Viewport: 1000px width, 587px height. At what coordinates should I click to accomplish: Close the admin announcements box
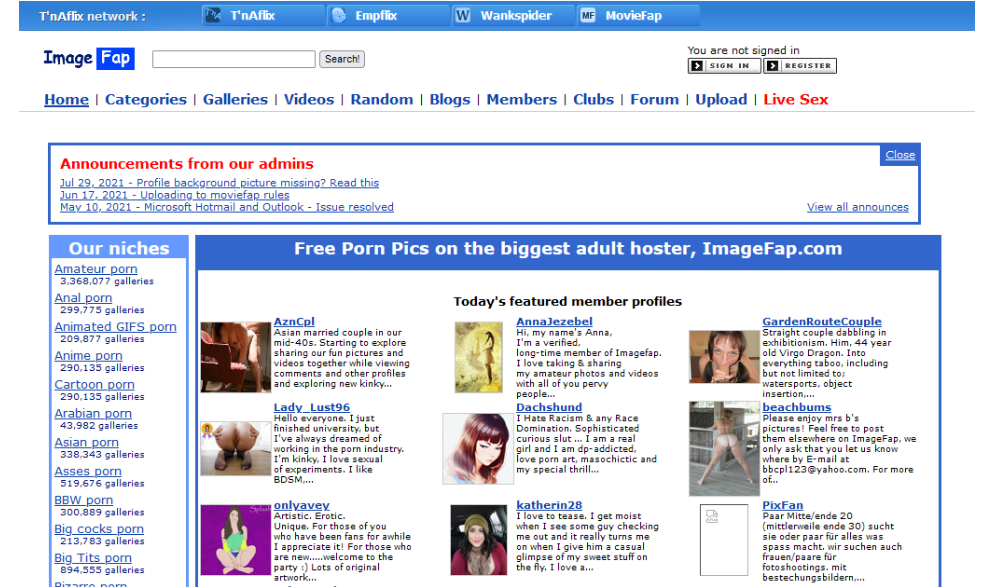tap(900, 155)
